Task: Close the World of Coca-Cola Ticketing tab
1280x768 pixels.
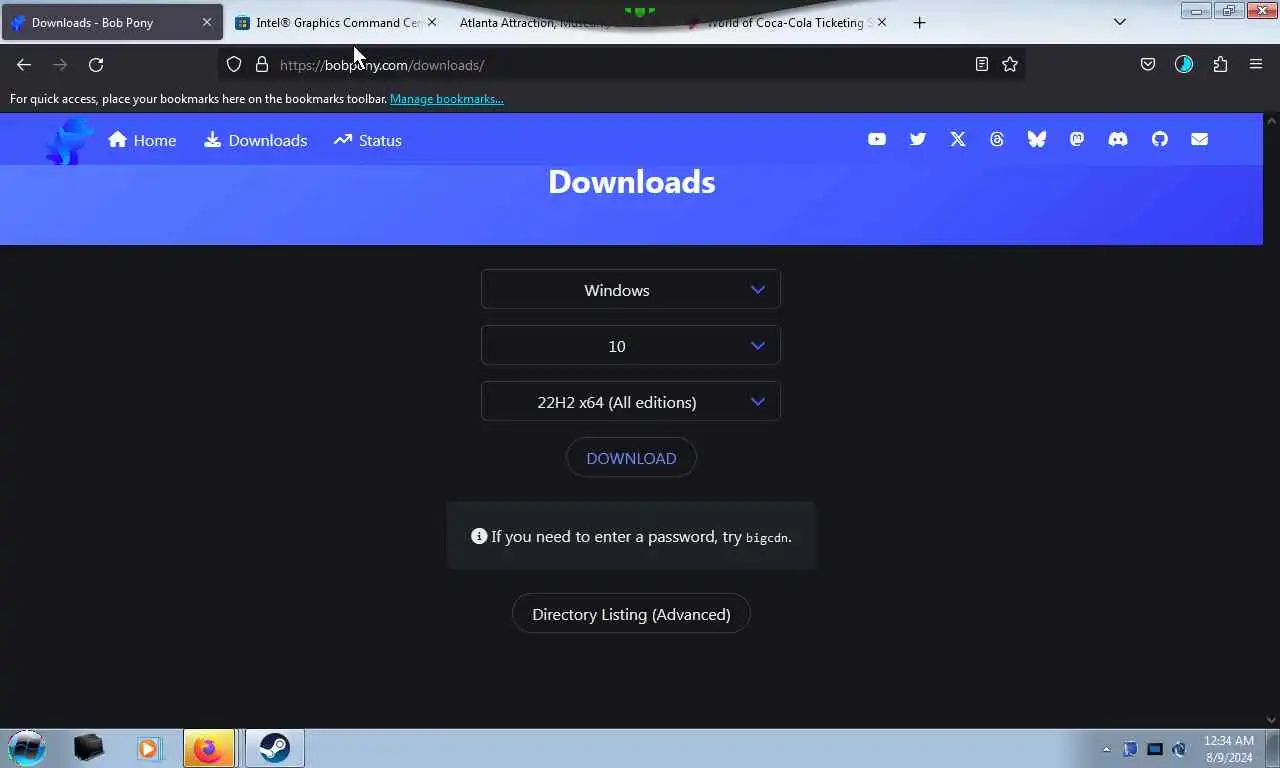Action: pyautogui.click(x=882, y=22)
